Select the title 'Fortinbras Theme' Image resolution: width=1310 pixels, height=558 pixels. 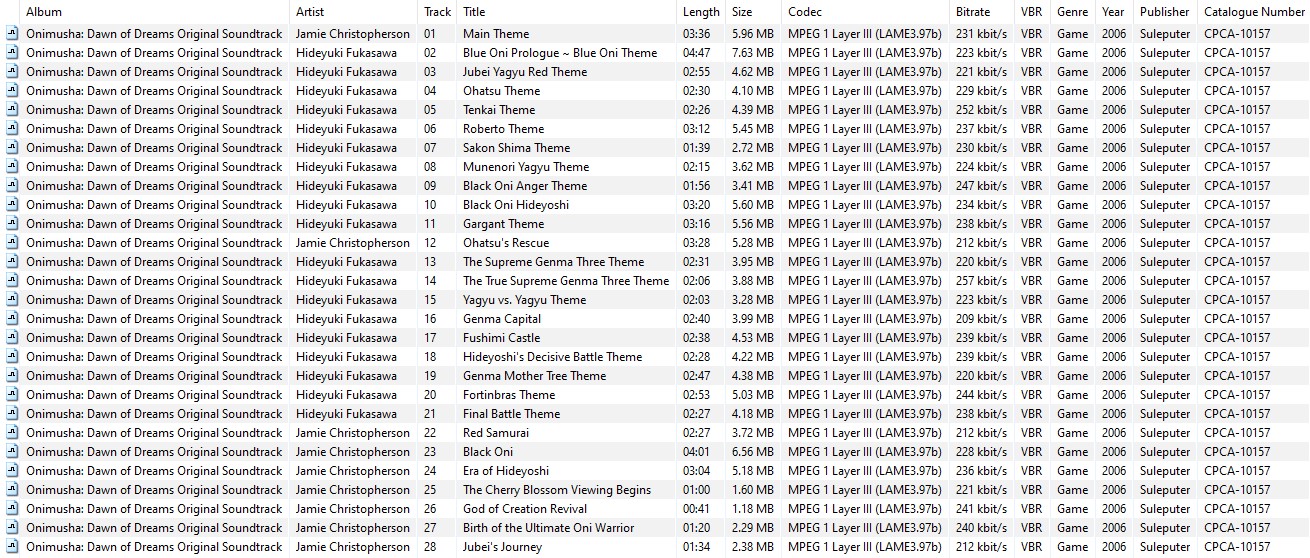509,395
